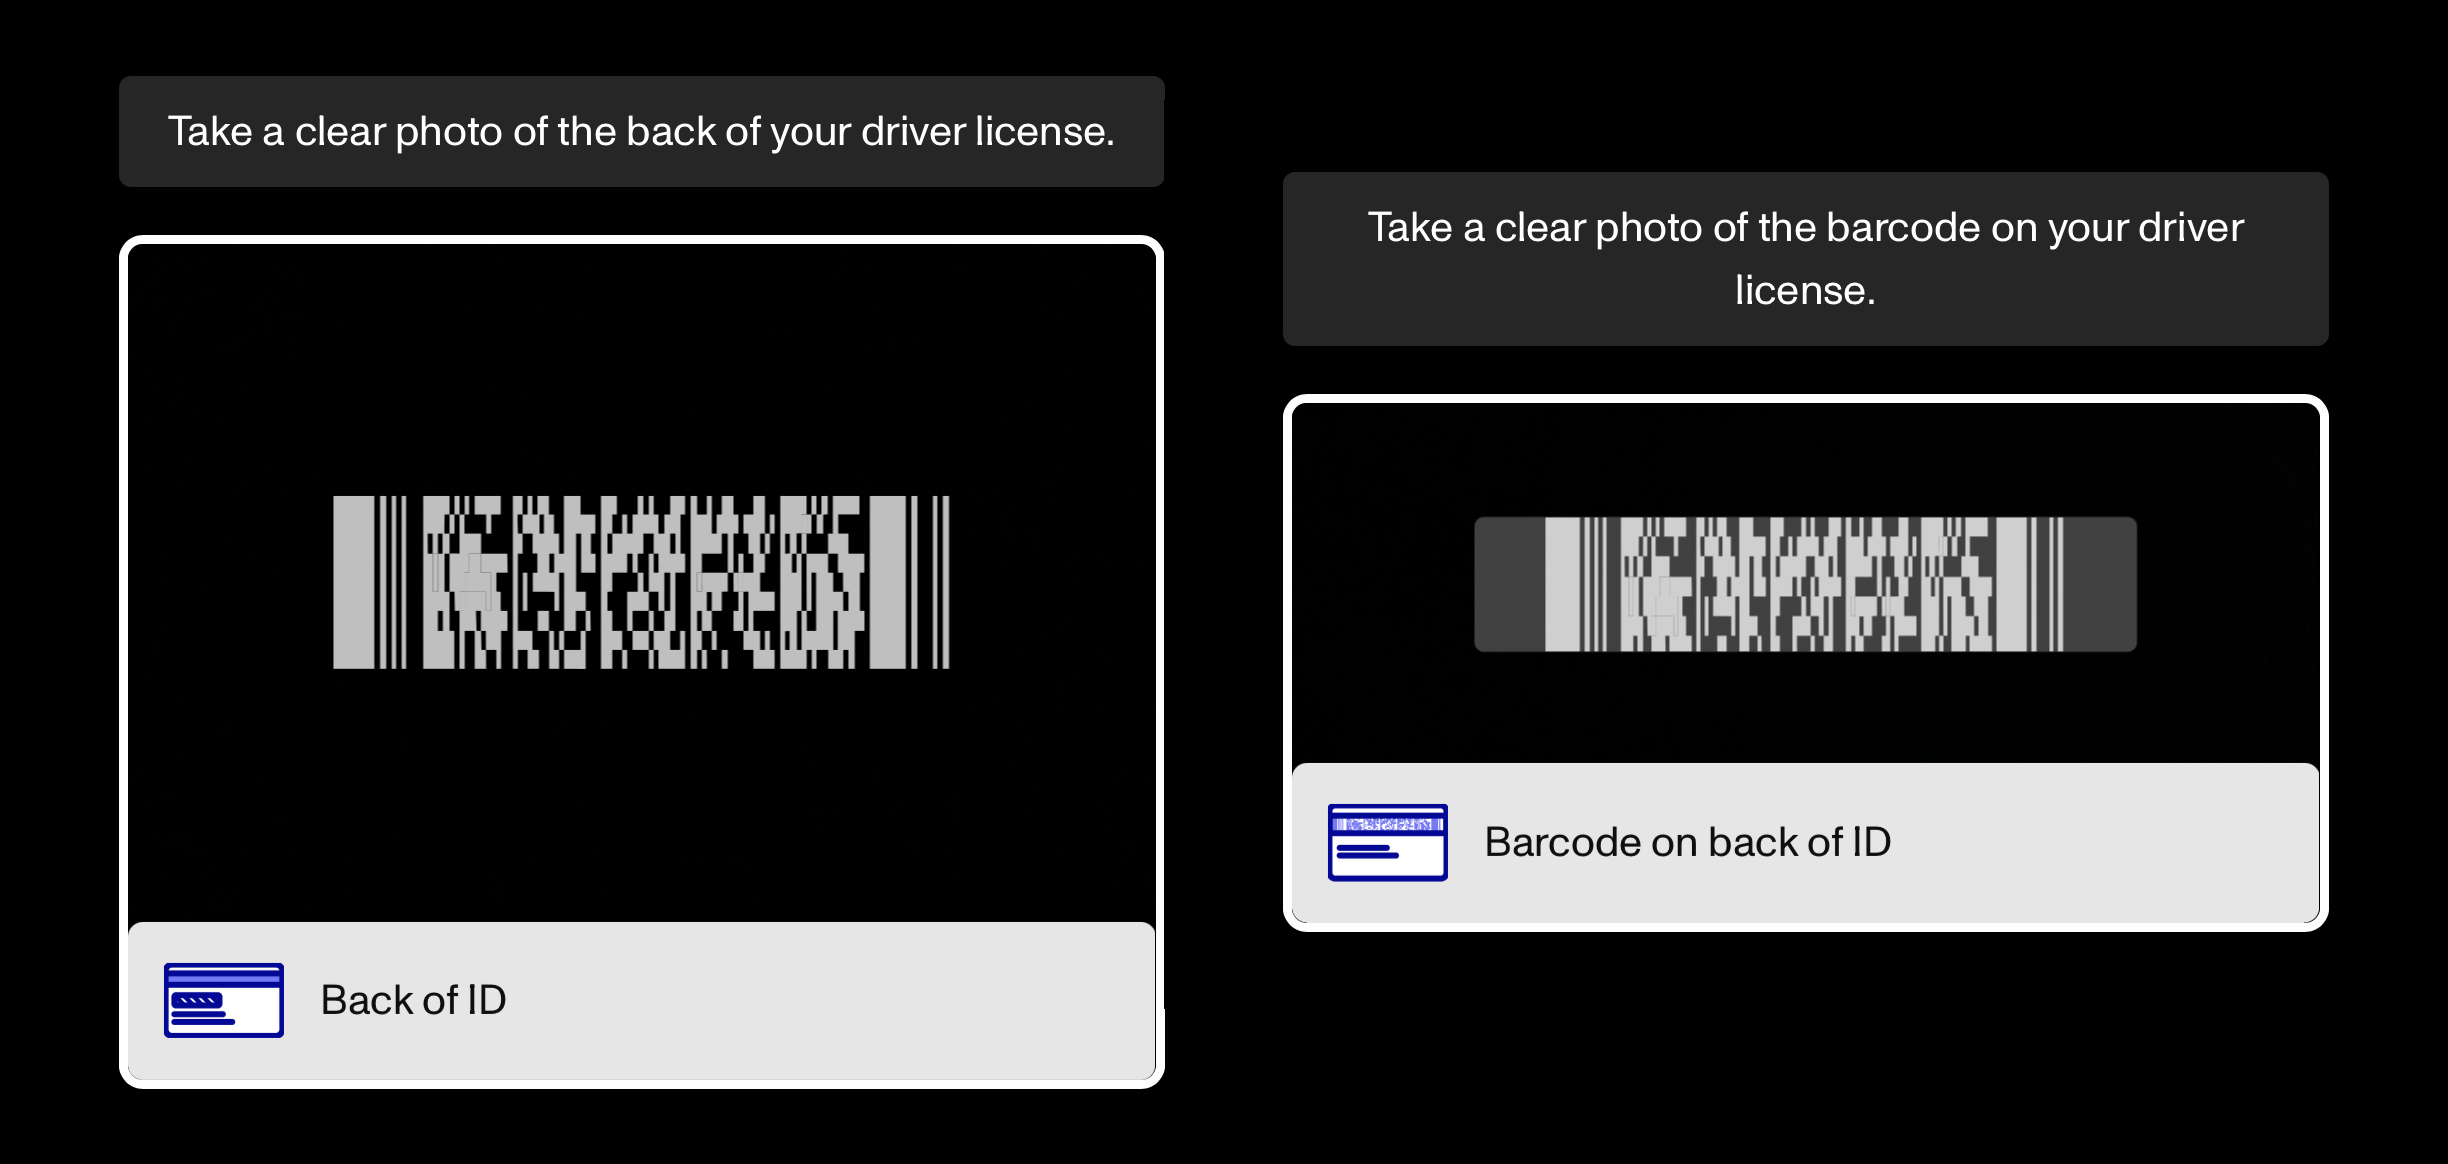This screenshot has height=1164, width=2448.
Task: Tap the black preview area below the right barcode
Action: tap(1805, 707)
